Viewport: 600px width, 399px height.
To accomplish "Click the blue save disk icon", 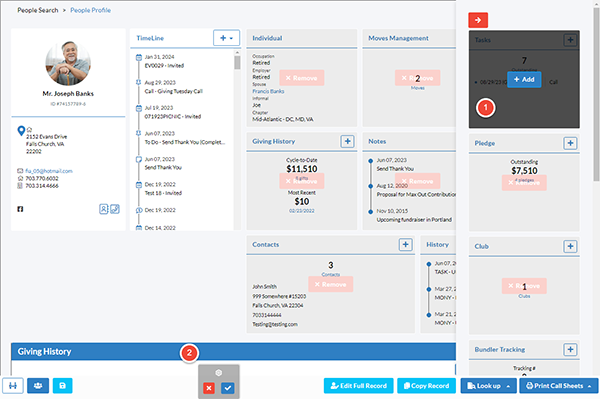I will [x=62, y=386].
